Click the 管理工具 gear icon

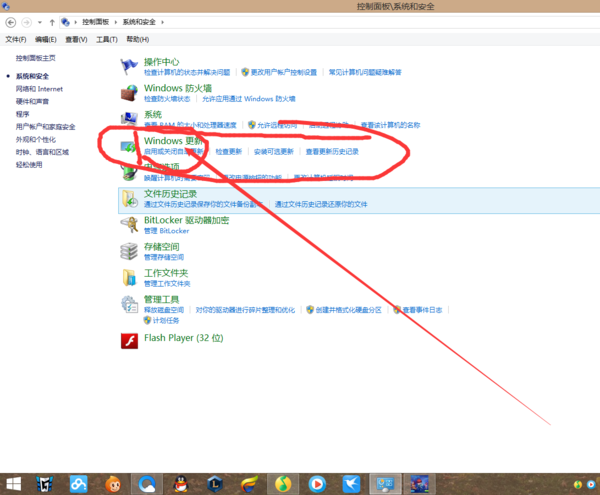coord(129,304)
